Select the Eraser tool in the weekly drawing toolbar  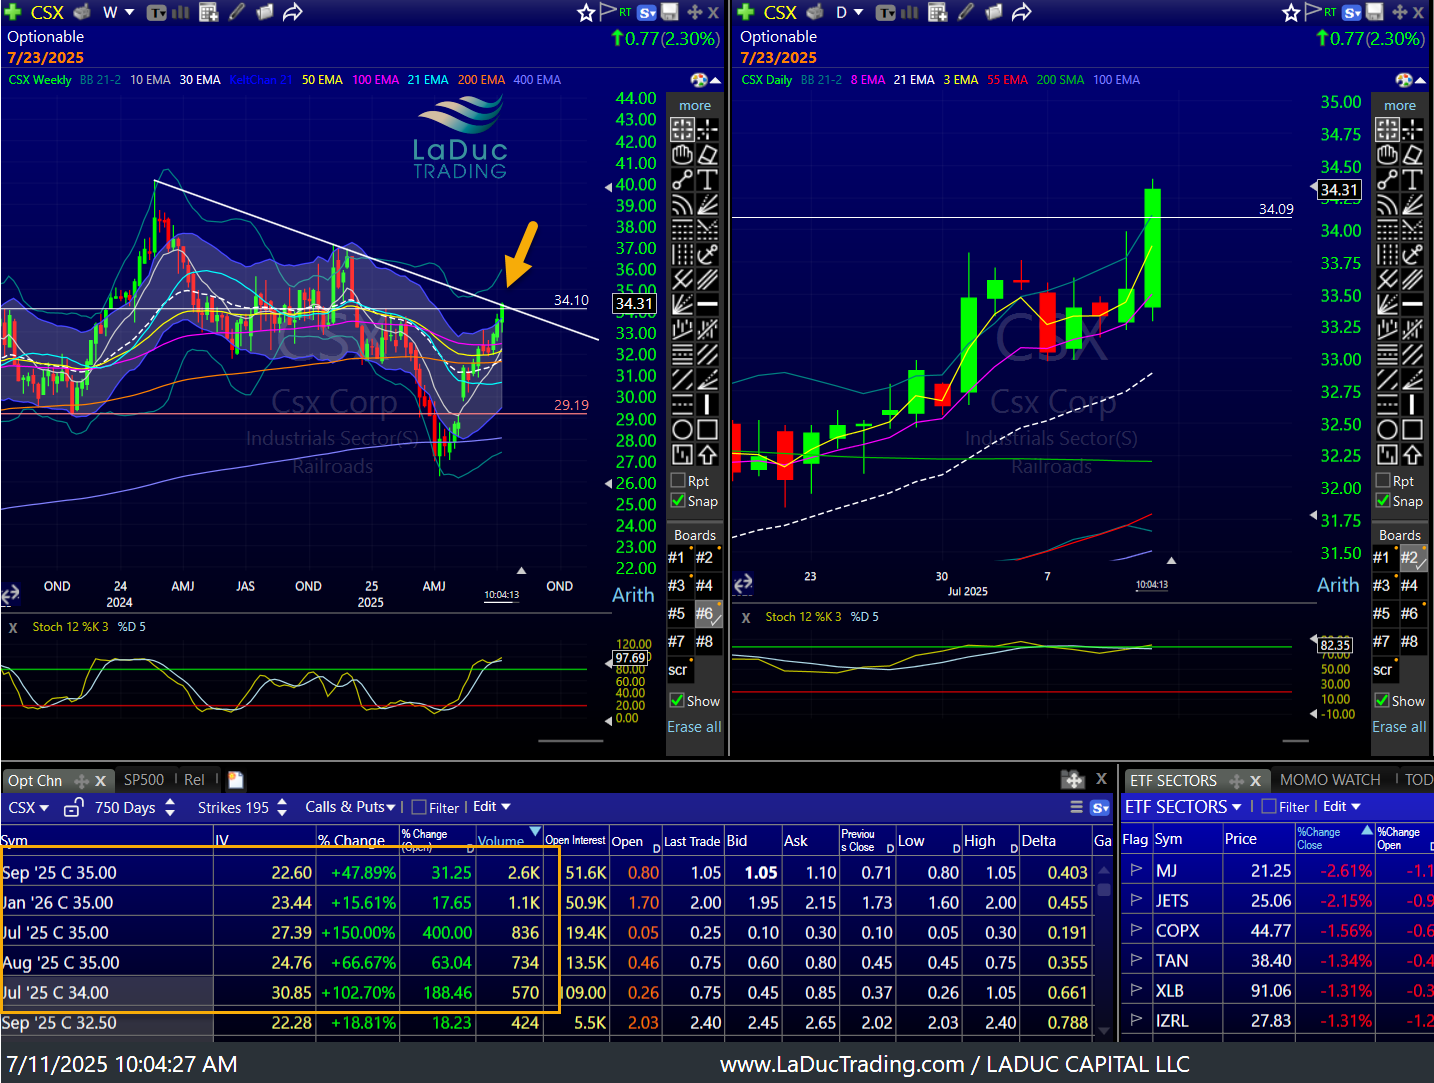point(707,154)
